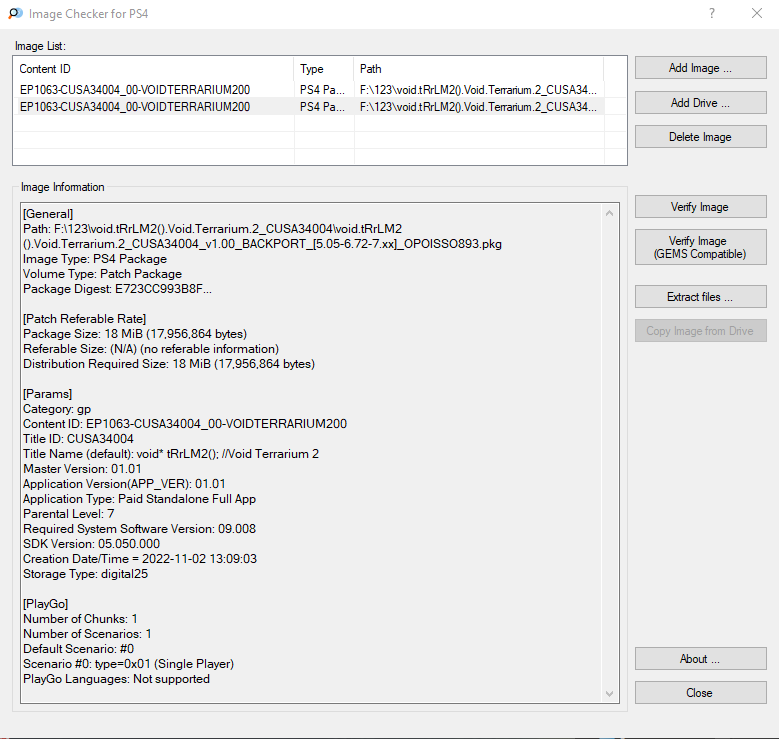
Task: Click the scroll up arrow in Image Information
Action: tap(610, 213)
